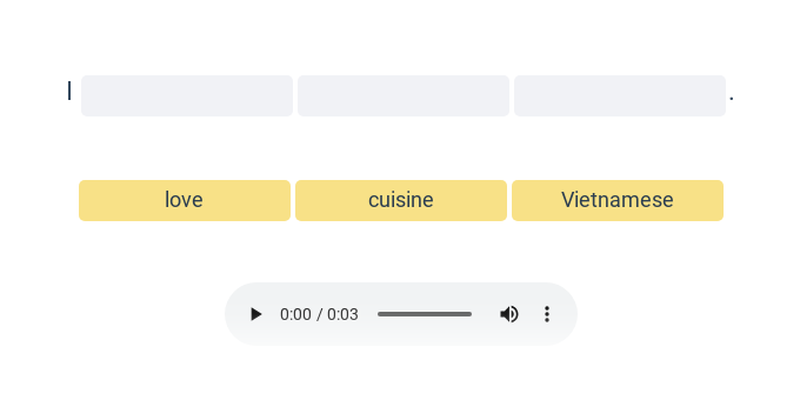This screenshot has height=400, width=800.
Task: Play the audio clip
Action: coord(256,314)
